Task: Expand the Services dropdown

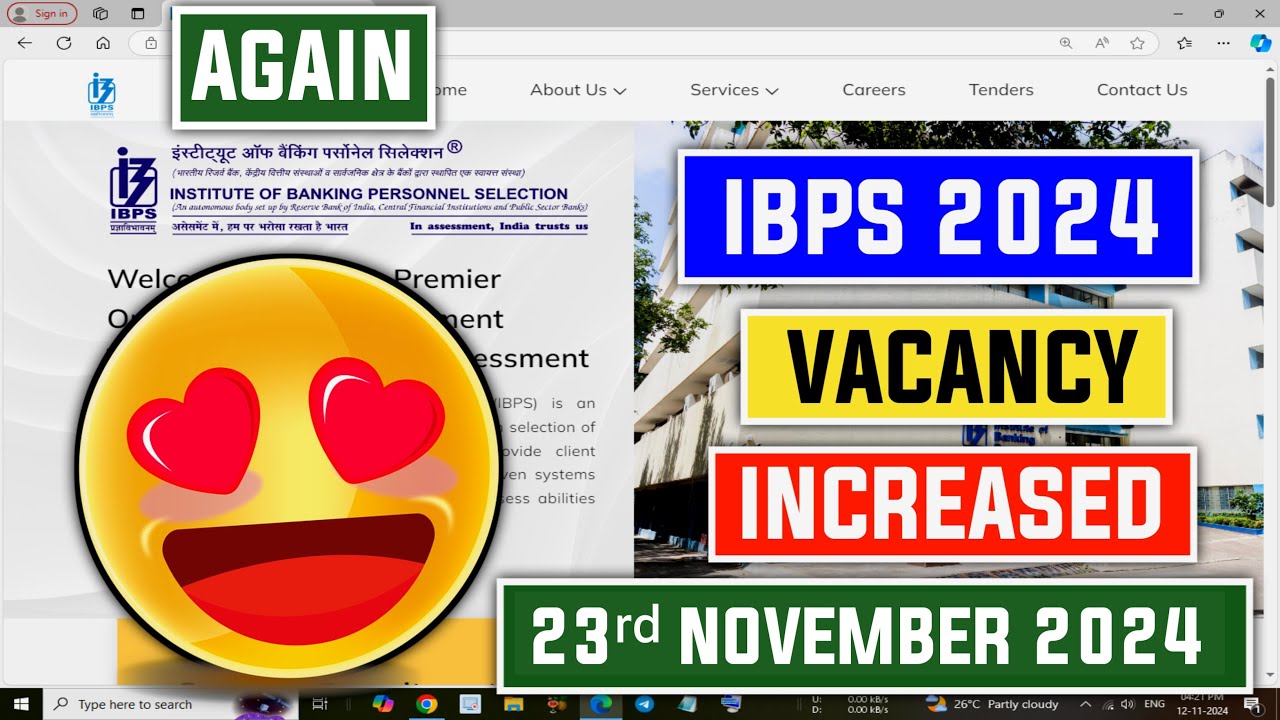Action: pyautogui.click(x=734, y=90)
